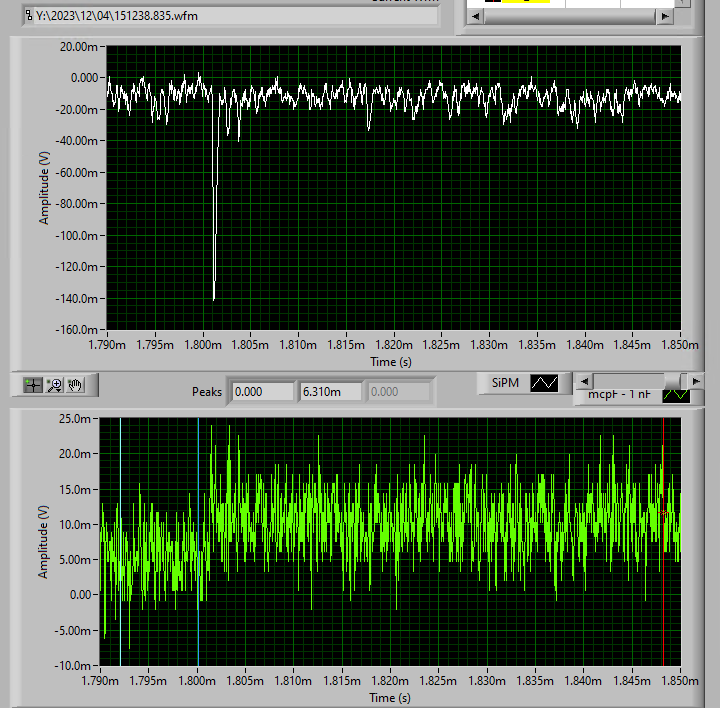This screenshot has height=708, width=720.
Task: Click the SiPM peak spike near -140m
Action: (x=214, y=295)
